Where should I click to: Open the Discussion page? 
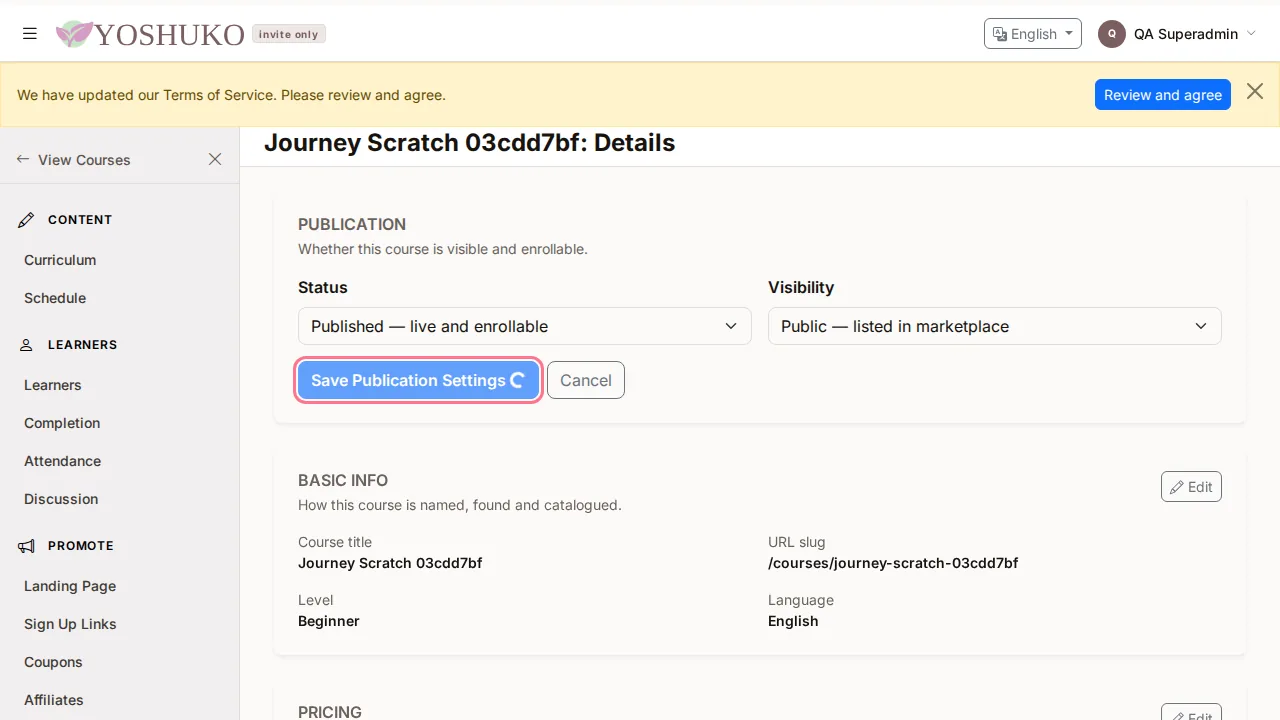click(61, 499)
